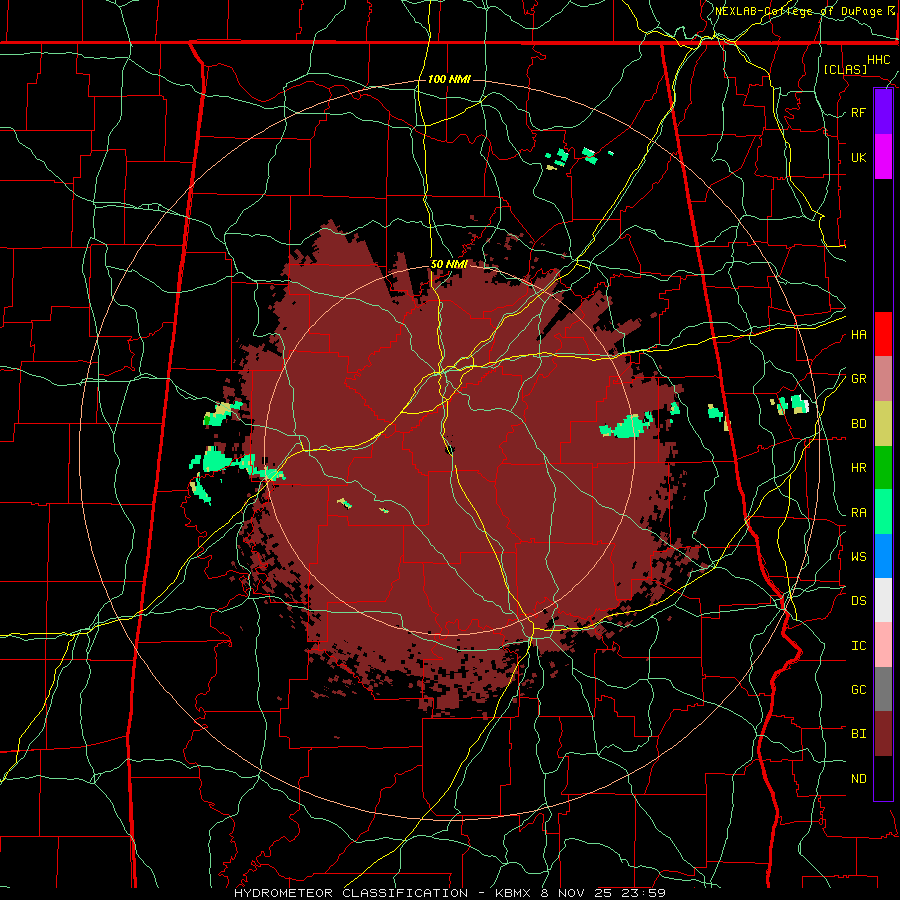Click the light pink IC legend swatch
Viewport: 900px width, 900px height.
pyautogui.click(x=883, y=645)
